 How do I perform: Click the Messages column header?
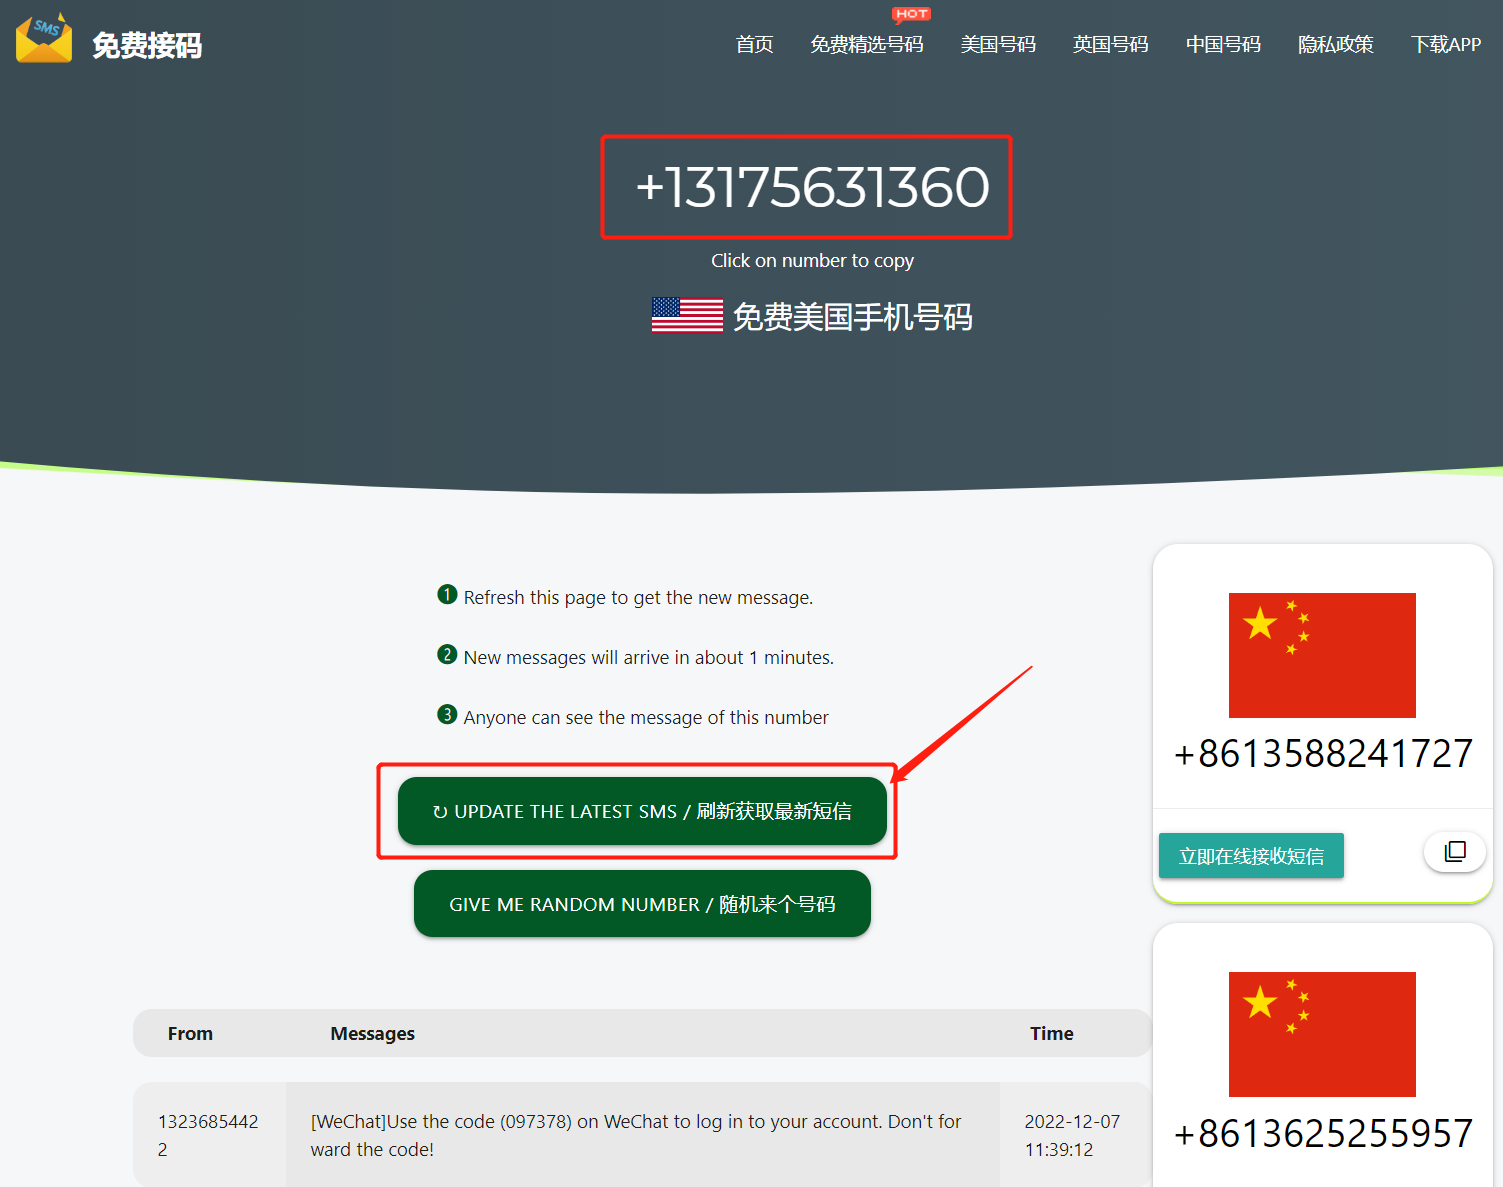click(372, 1034)
